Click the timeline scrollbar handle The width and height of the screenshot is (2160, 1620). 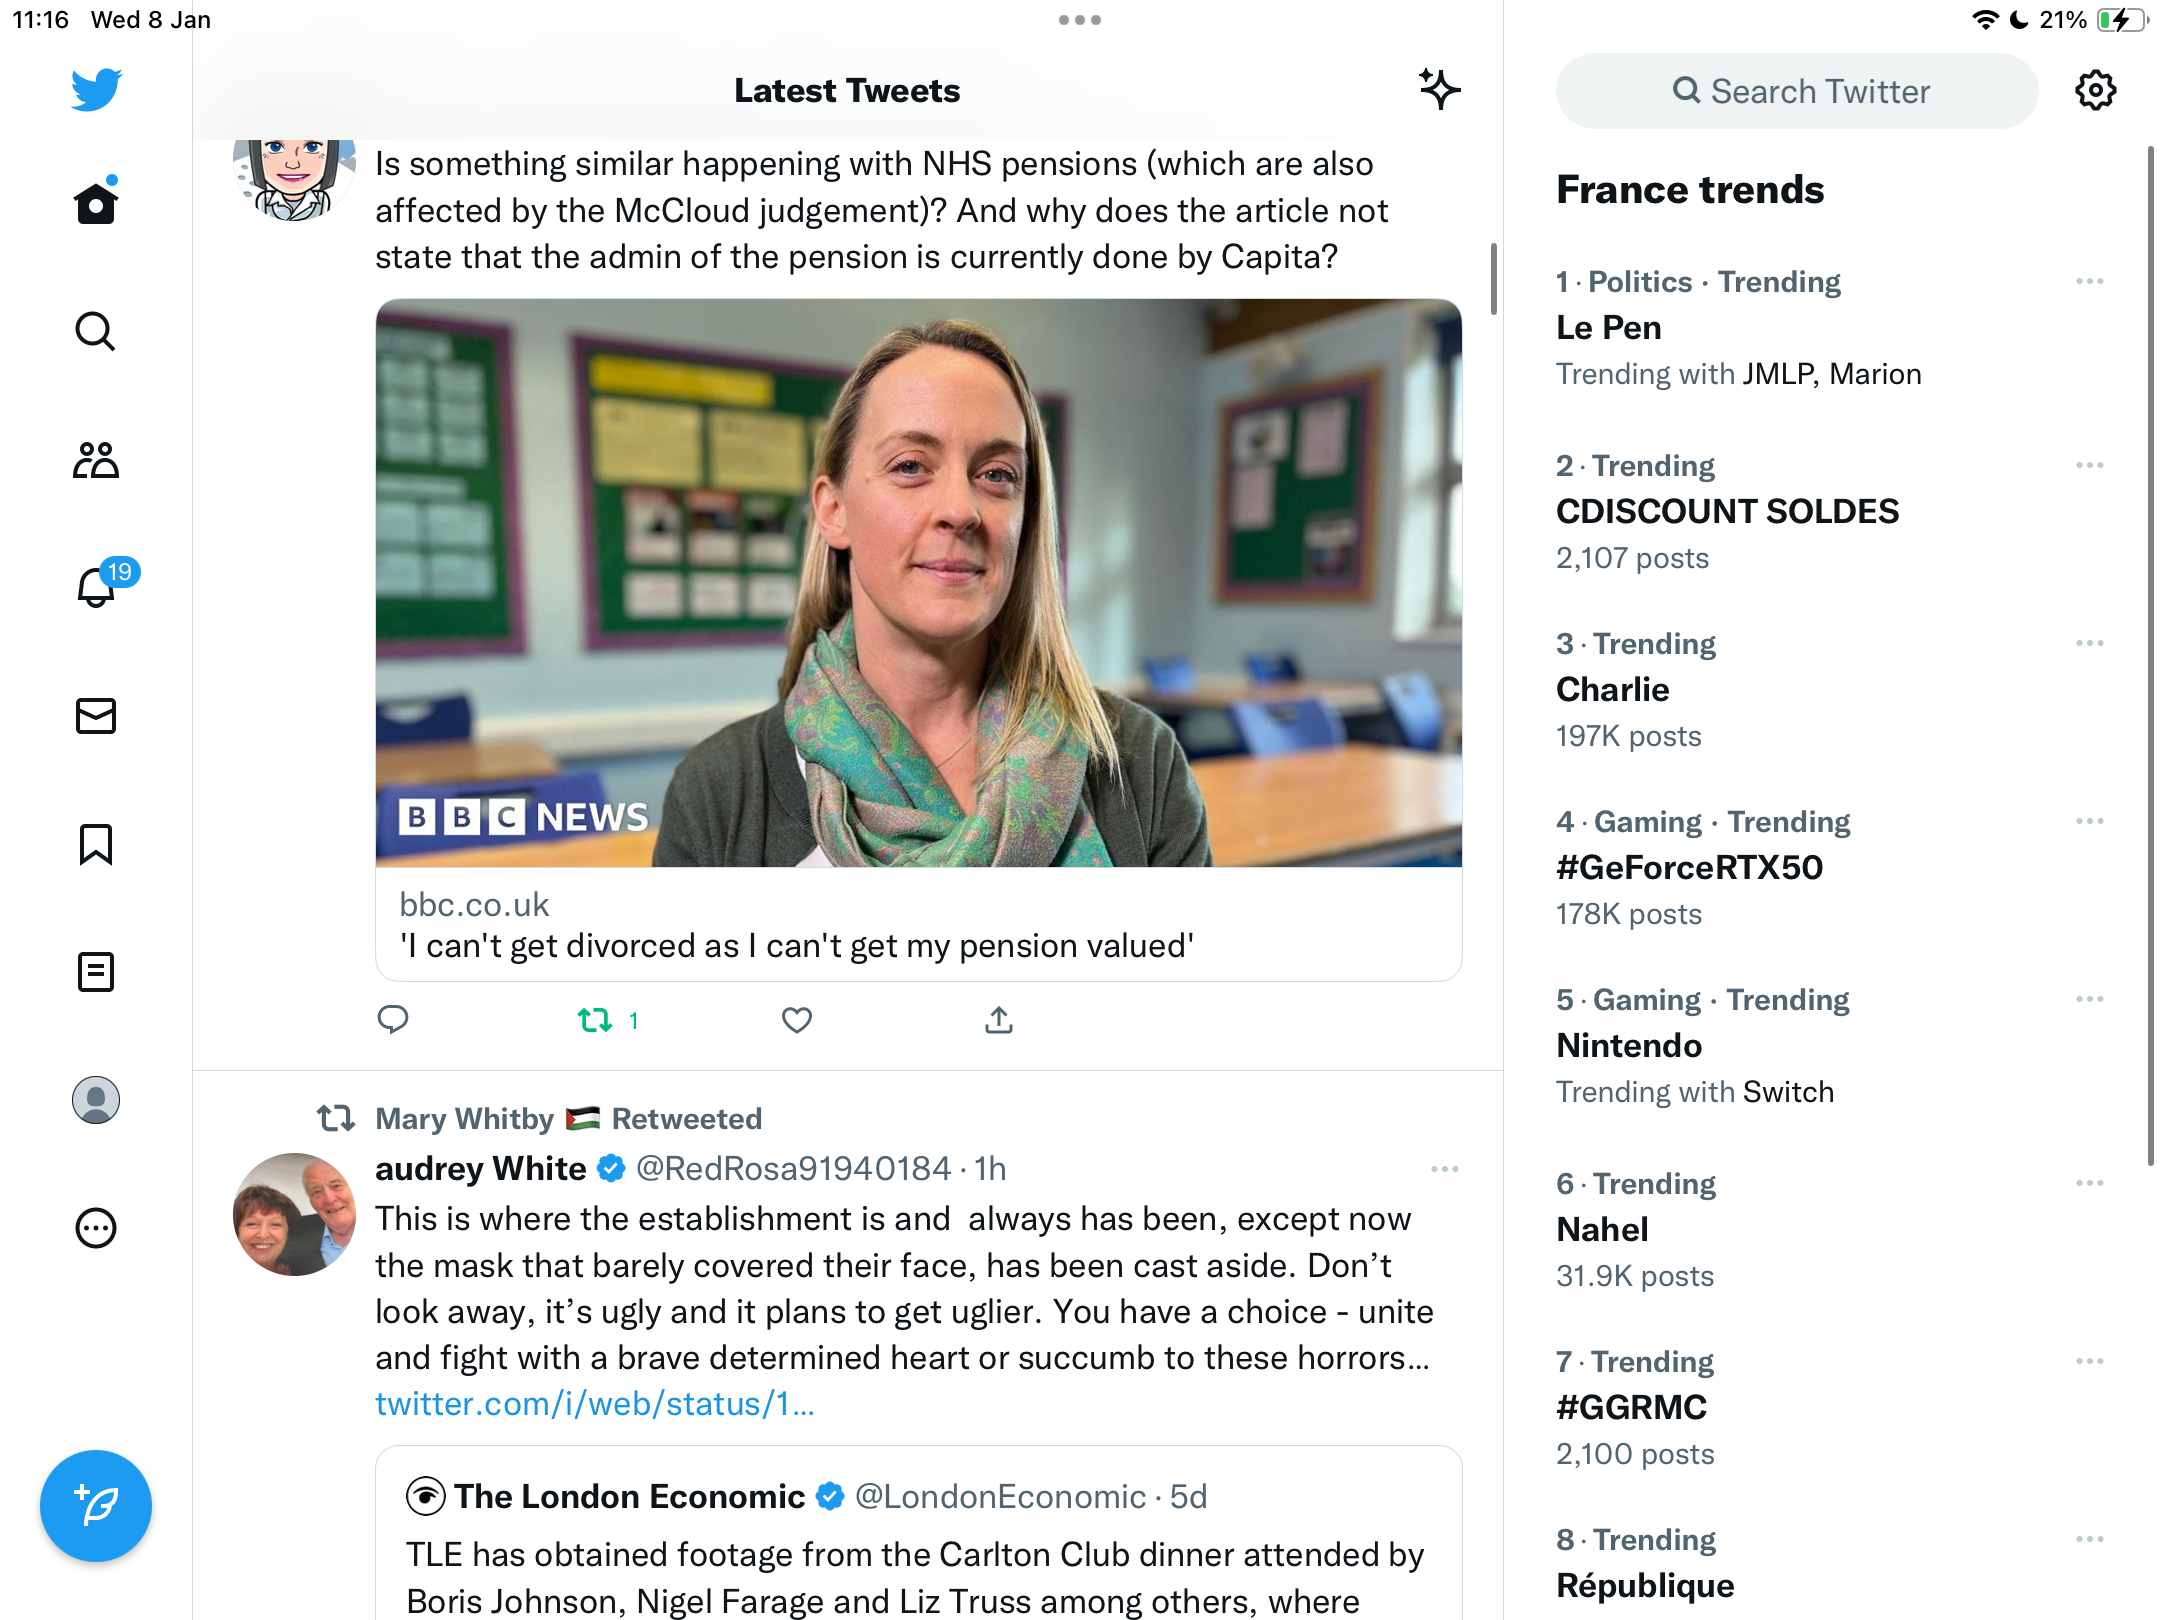coord(1493,279)
